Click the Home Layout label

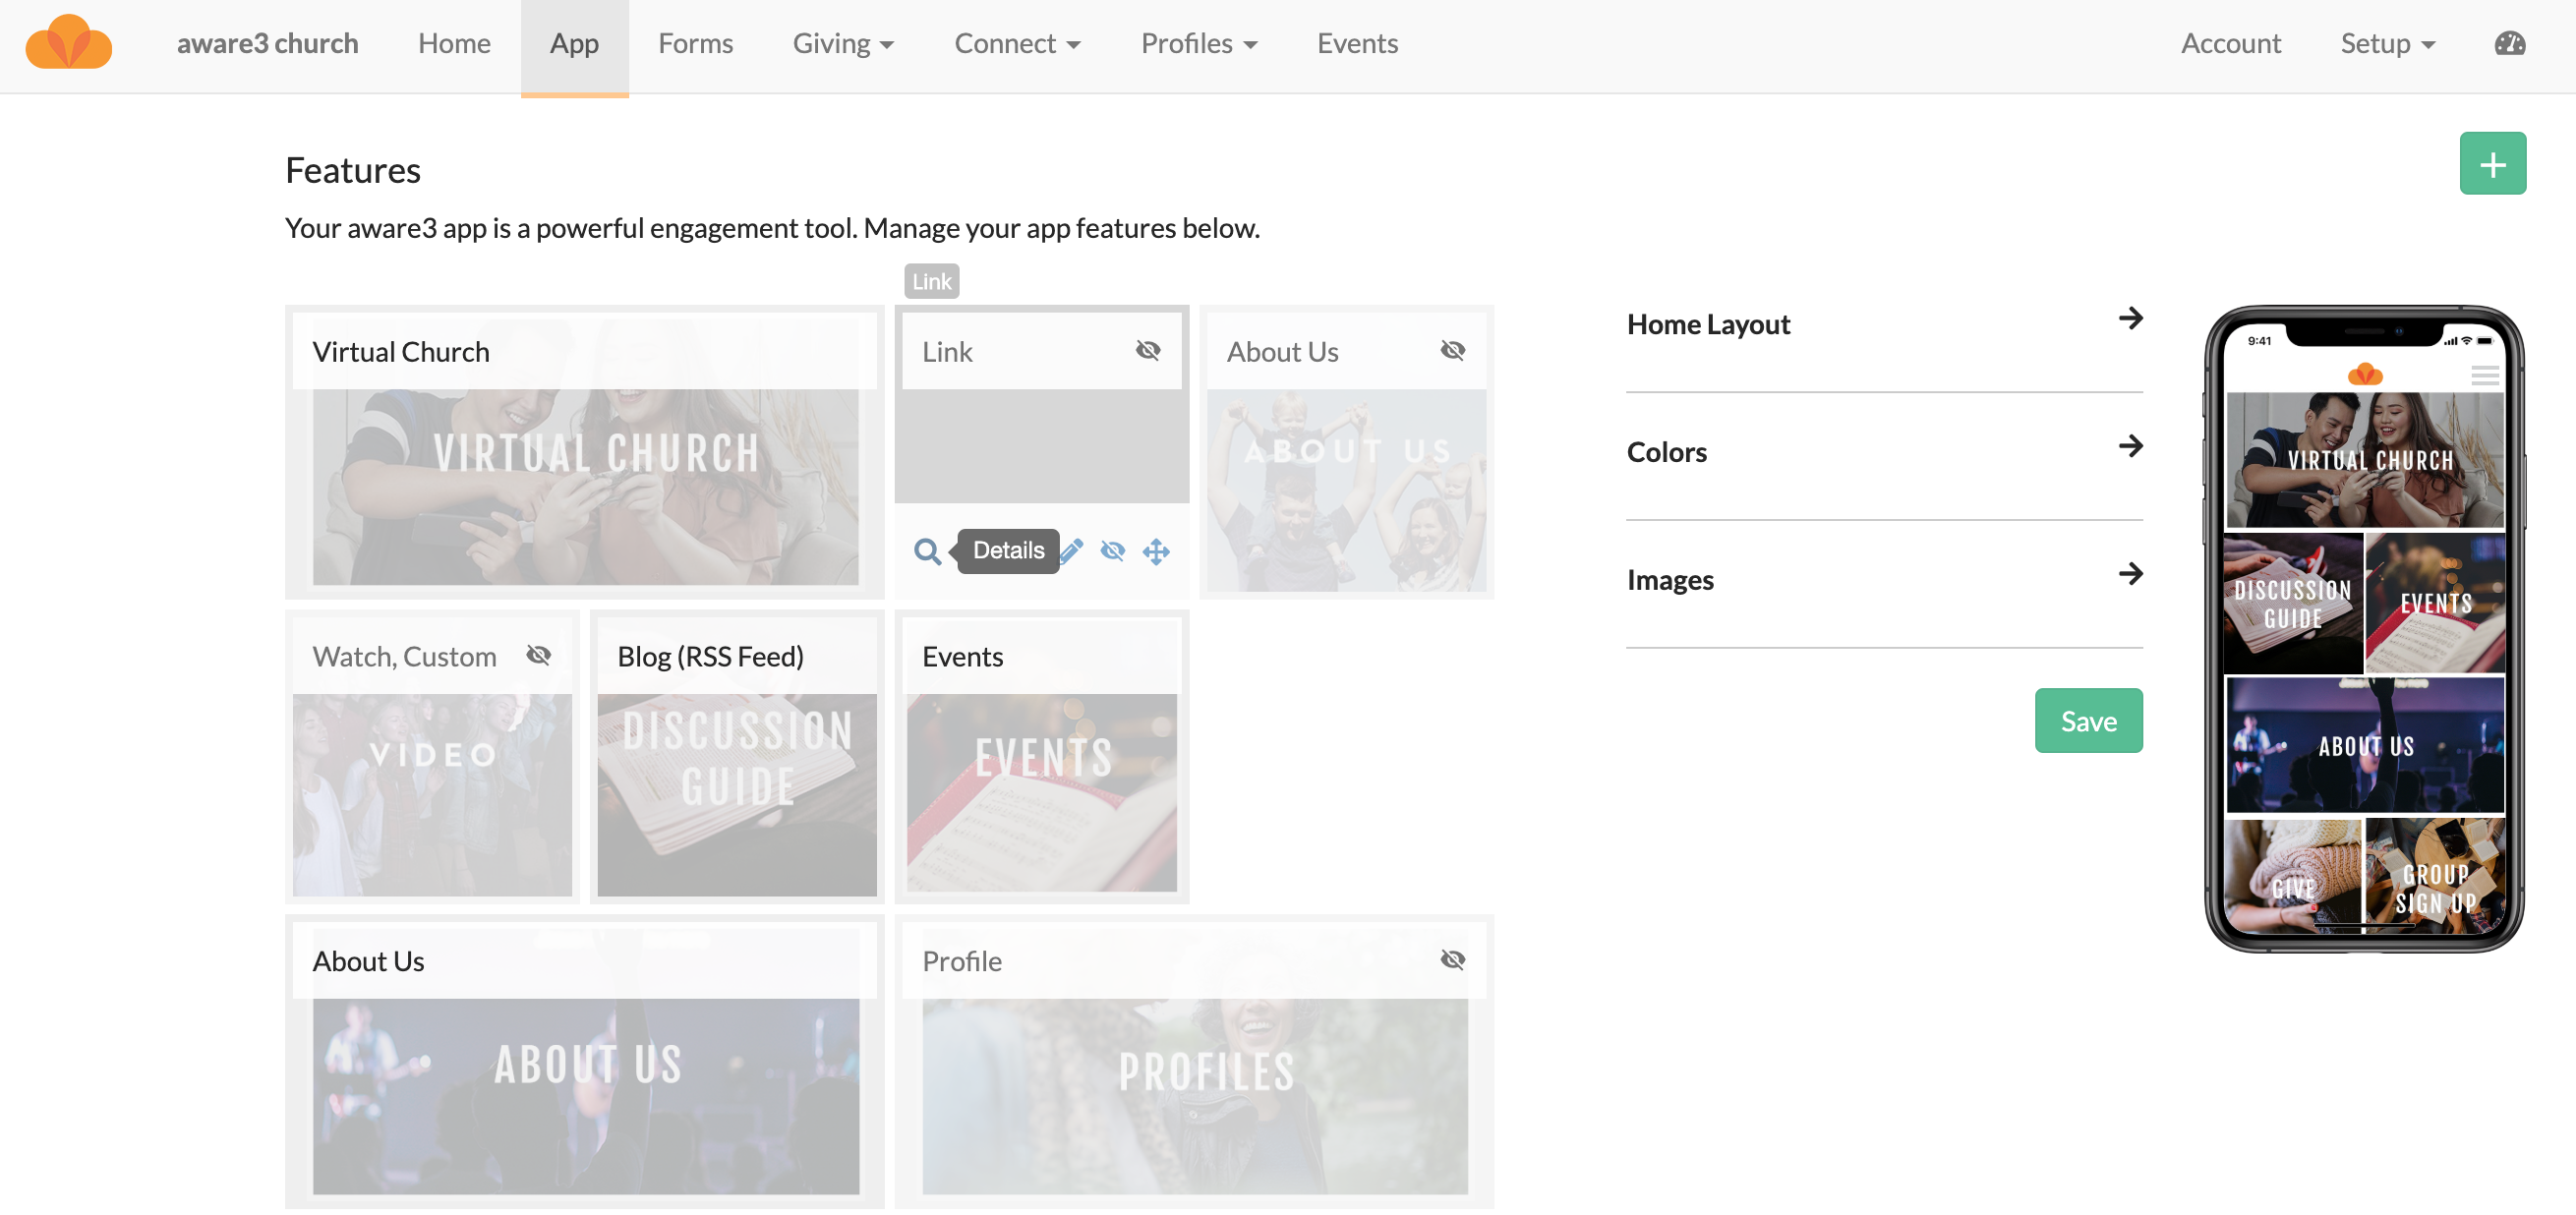(x=1707, y=324)
